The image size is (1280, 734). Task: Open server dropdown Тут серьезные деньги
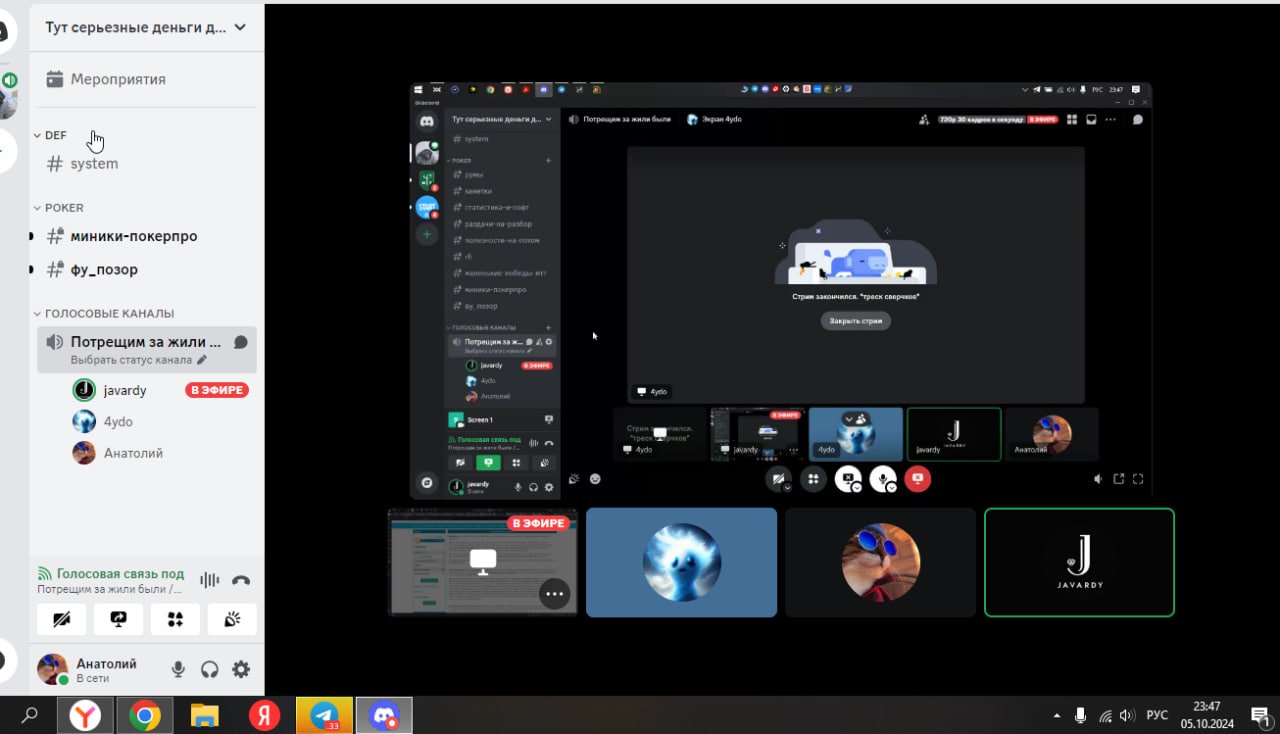tap(147, 28)
